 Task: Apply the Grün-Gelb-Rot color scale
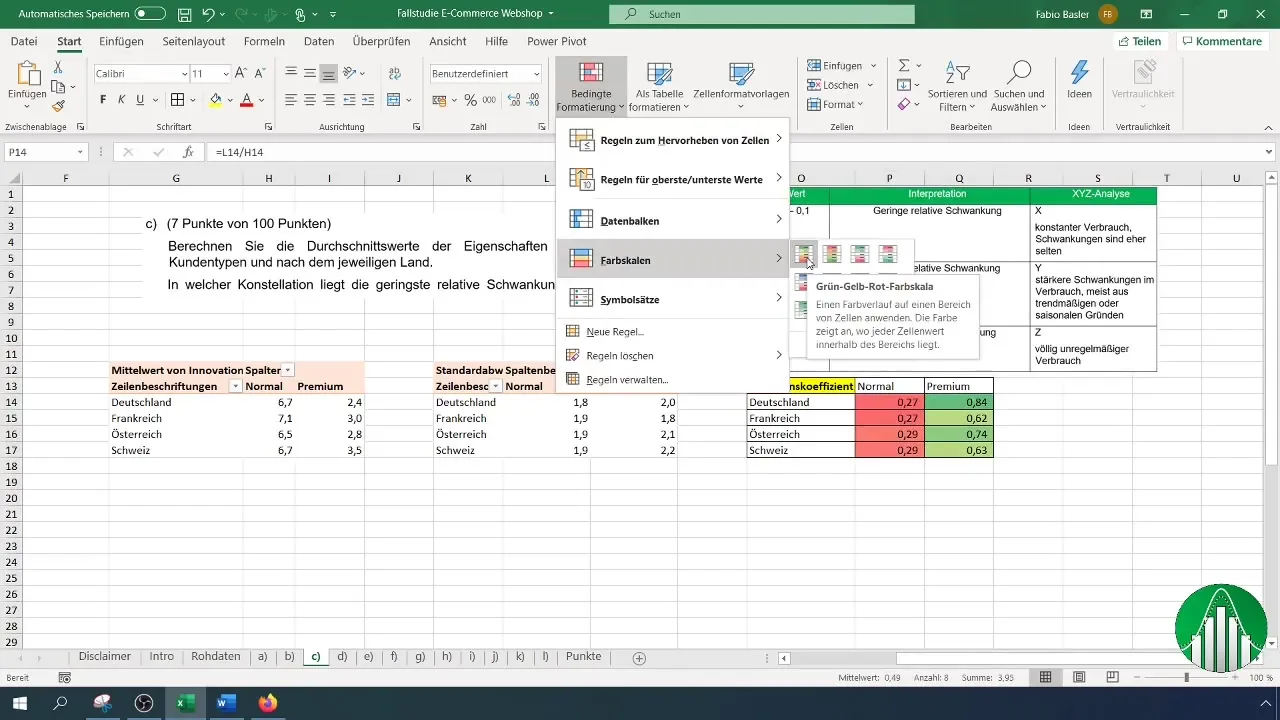[804, 254]
